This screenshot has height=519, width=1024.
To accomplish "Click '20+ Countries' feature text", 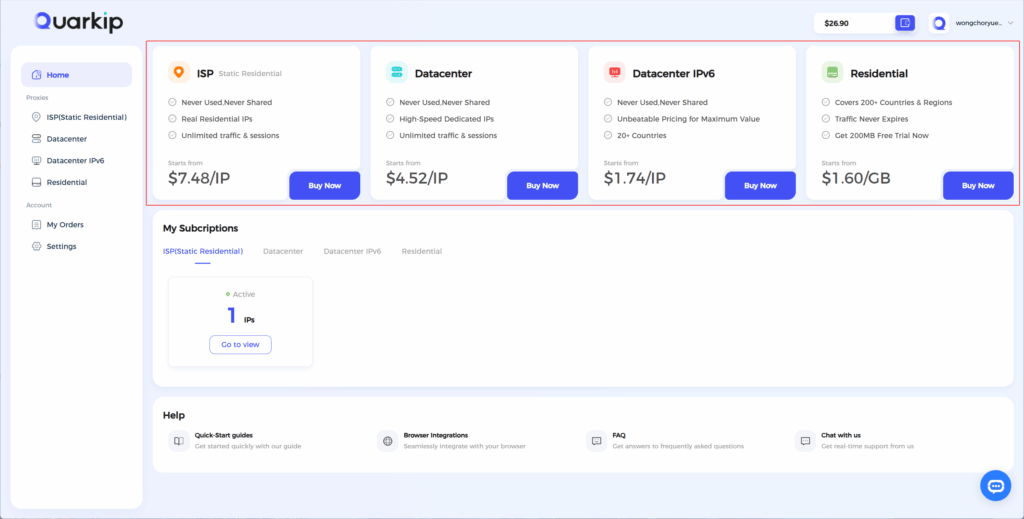I will 642,136.
